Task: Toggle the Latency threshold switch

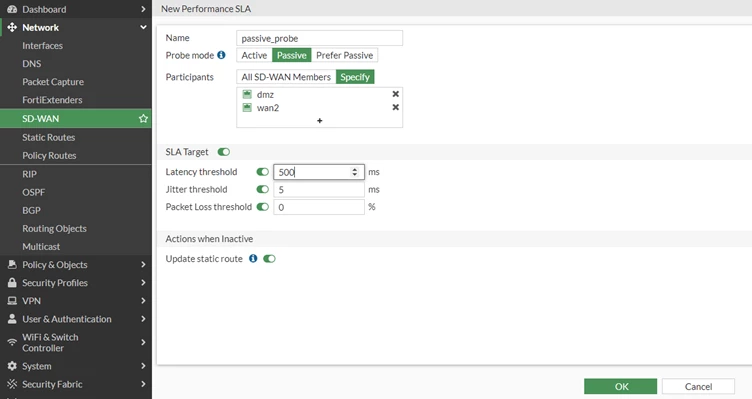Action: (x=262, y=172)
